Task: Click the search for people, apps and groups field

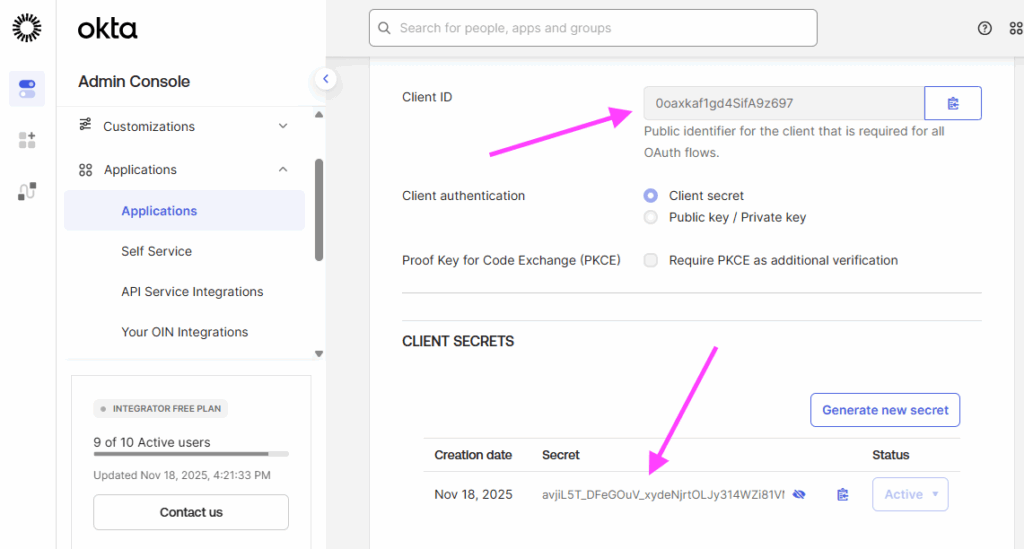Action: [593, 28]
